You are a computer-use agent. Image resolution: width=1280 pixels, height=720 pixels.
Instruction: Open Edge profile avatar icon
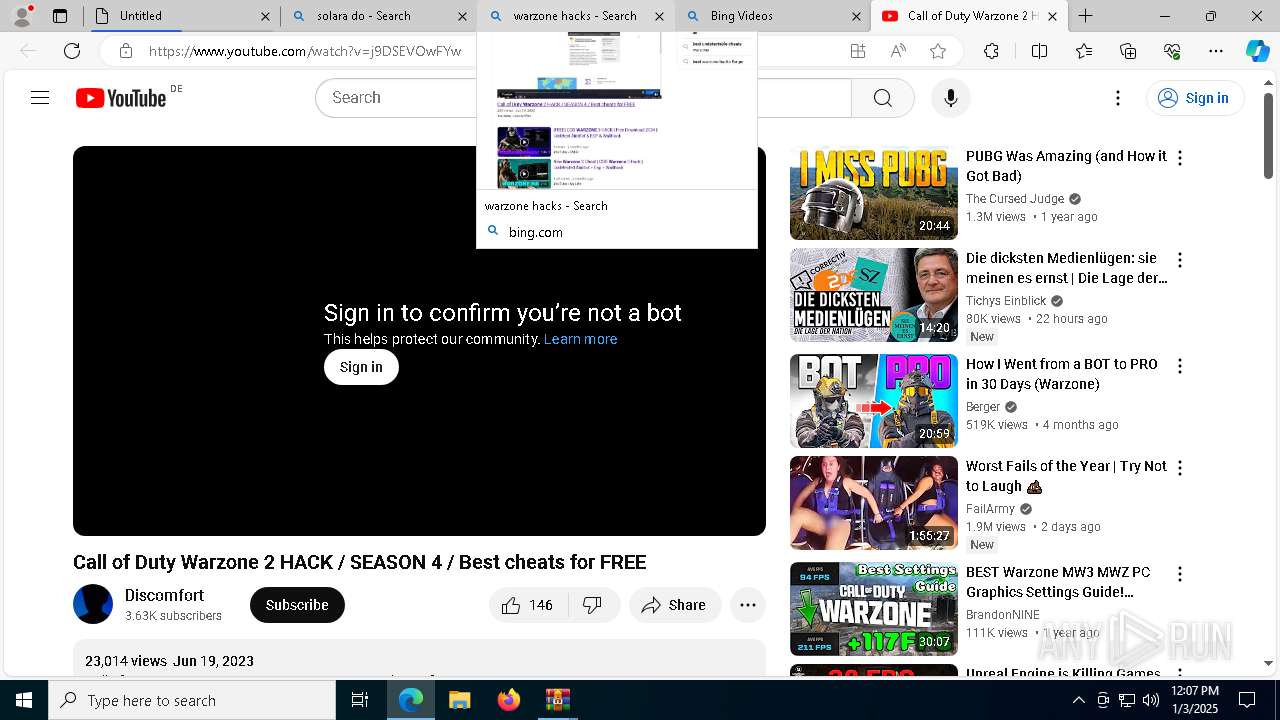click(x=22, y=16)
